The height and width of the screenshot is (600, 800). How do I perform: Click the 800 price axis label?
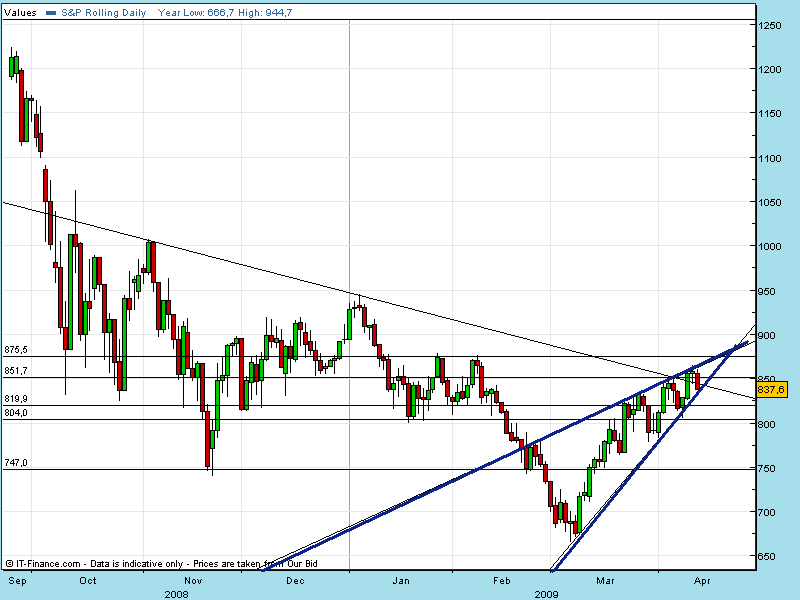(769, 424)
